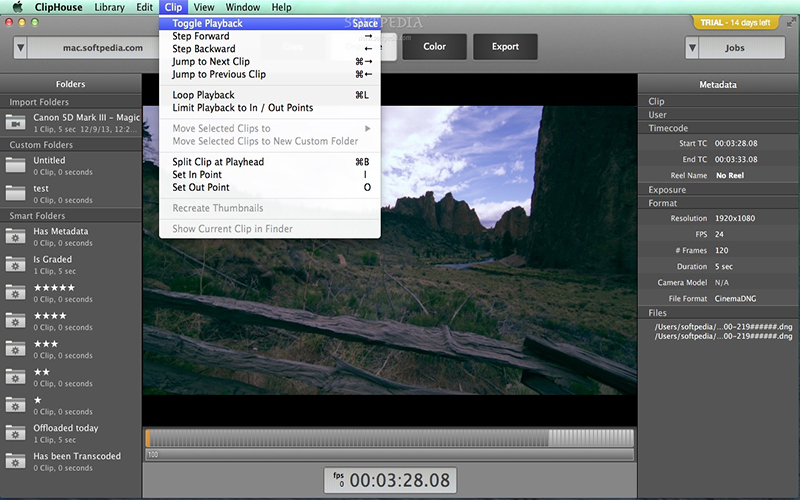The width and height of the screenshot is (800, 500).
Task: Open the mac.softpedia.com library dropdown arrow
Action: click(20, 48)
